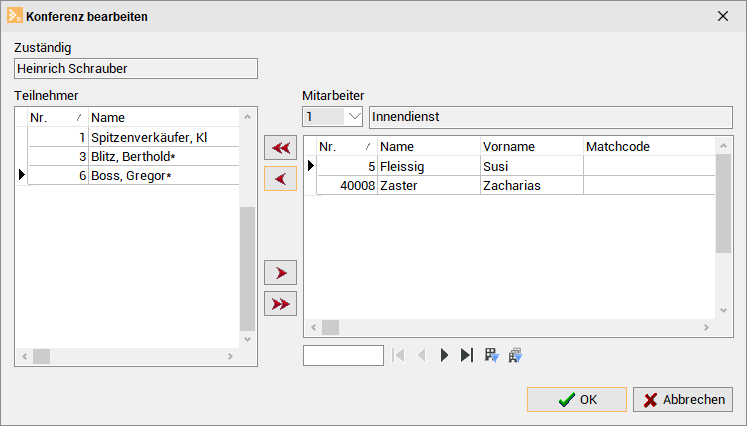The width and height of the screenshot is (747, 426).
Task: Go to the first record in the navigator
Action: pos(398,355)
